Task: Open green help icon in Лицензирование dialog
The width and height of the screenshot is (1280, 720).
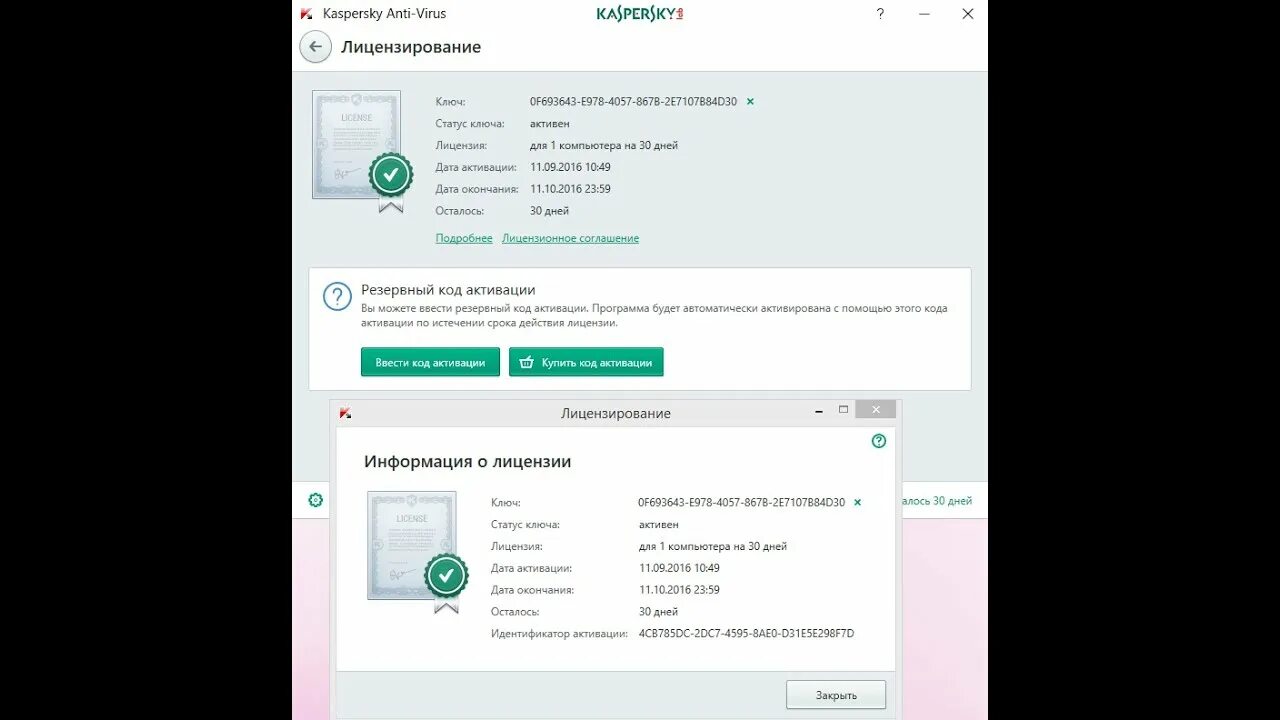Action: point(879,441)
